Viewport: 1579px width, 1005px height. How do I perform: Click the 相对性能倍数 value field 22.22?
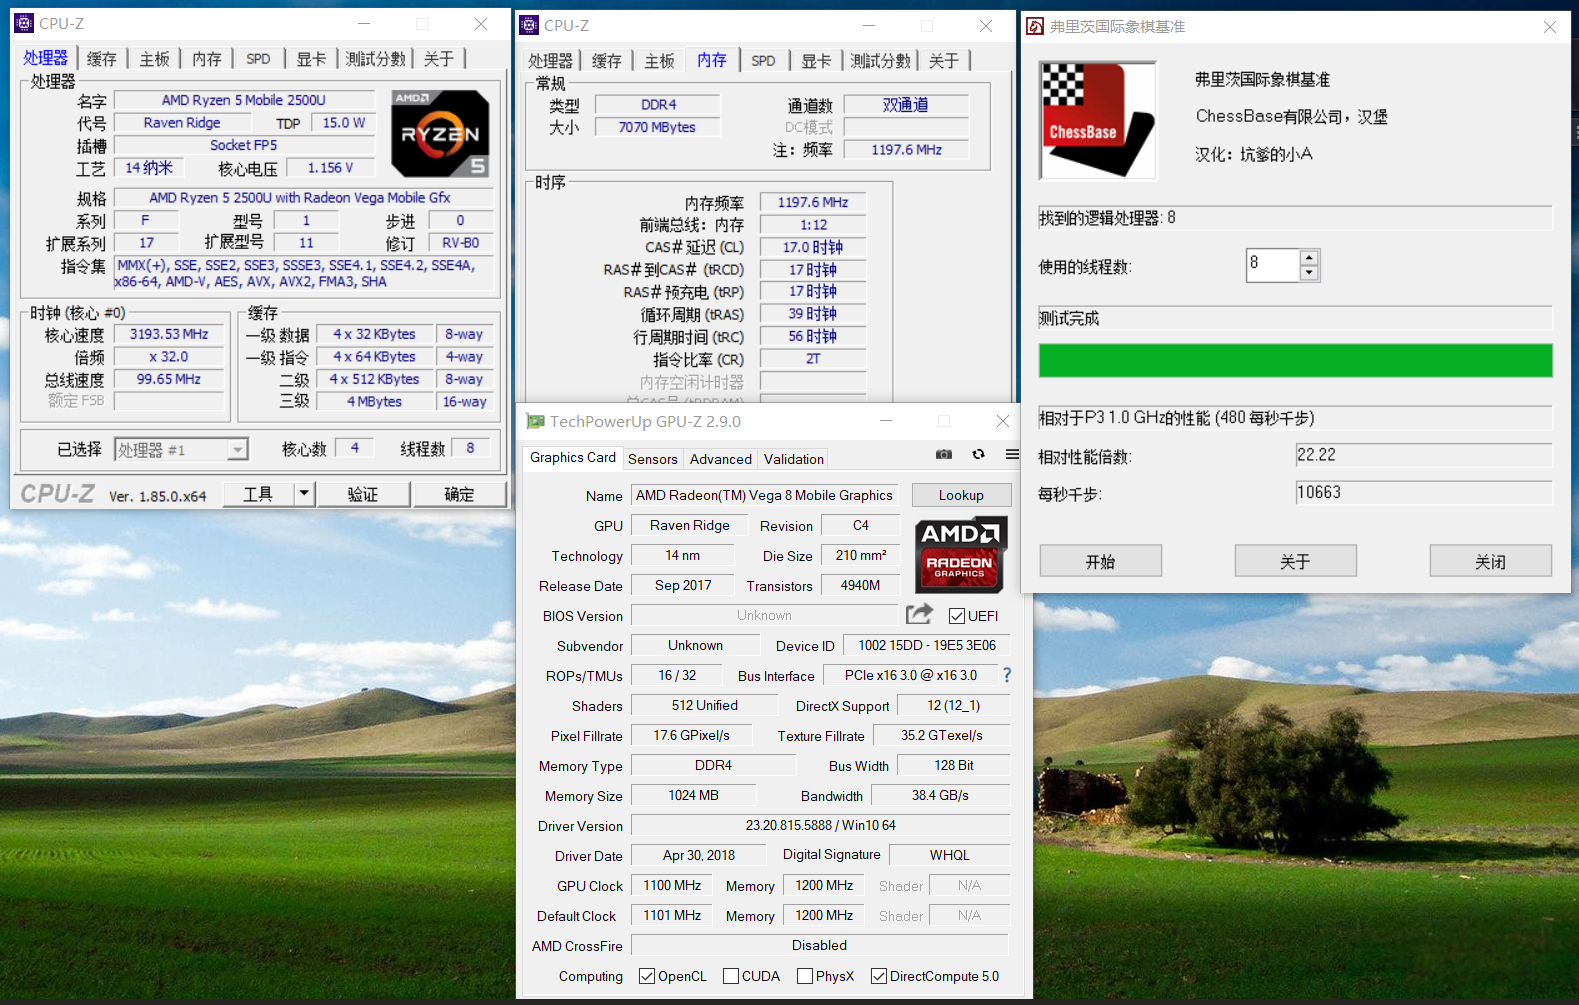click(1424, 455)
